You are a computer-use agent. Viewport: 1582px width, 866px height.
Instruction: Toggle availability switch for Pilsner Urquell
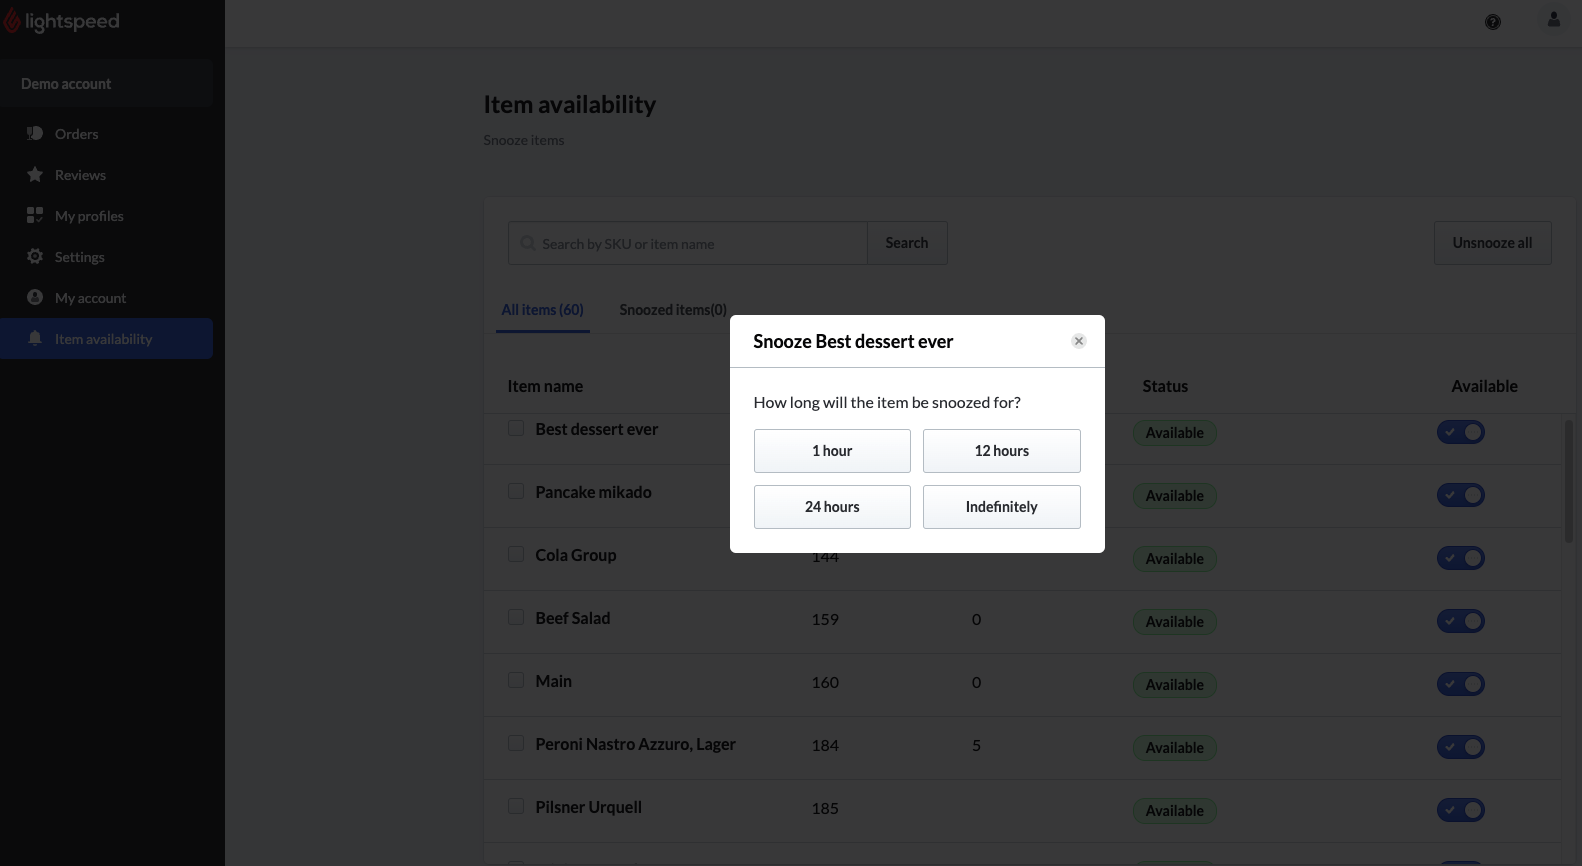[x=1460, y=810]
